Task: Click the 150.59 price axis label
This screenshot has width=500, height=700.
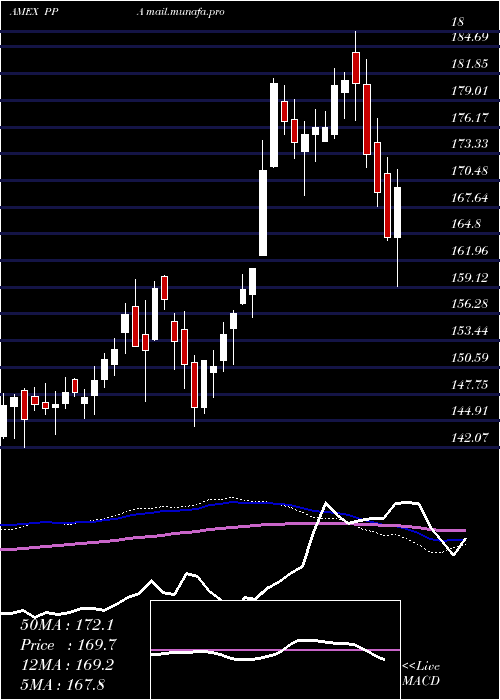Action: tap(470, 358)
